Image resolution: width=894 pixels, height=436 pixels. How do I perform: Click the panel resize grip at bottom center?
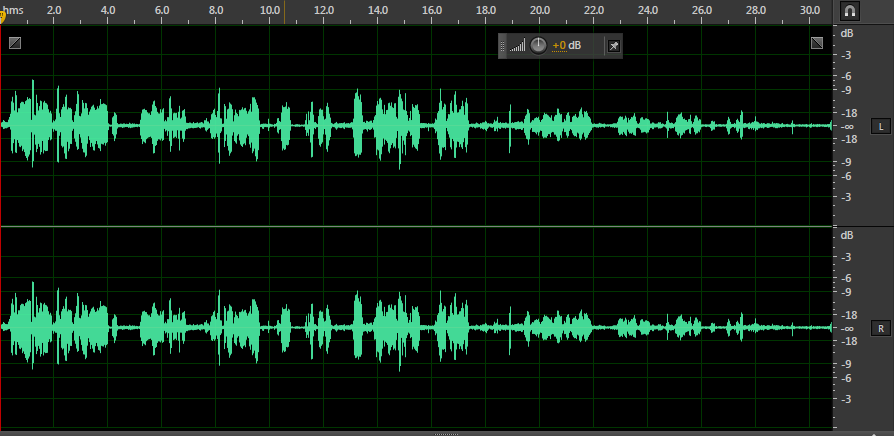click(x=446, y=434)
